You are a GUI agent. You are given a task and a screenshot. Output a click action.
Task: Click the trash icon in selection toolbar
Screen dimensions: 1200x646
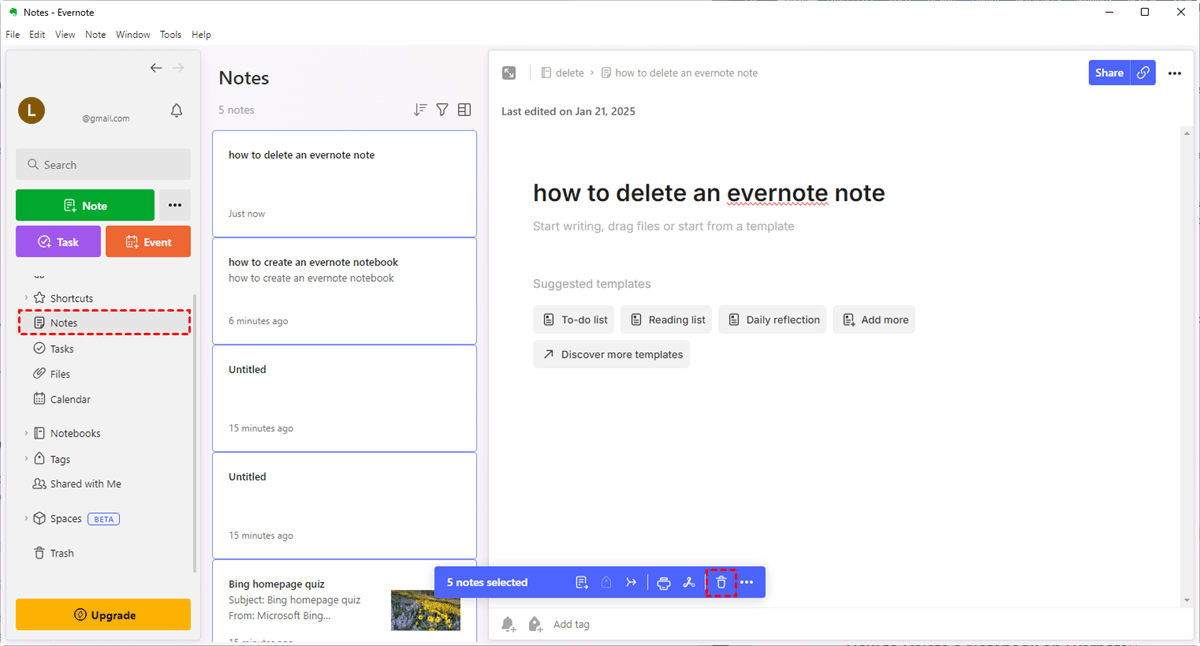[x=721, y=582]
